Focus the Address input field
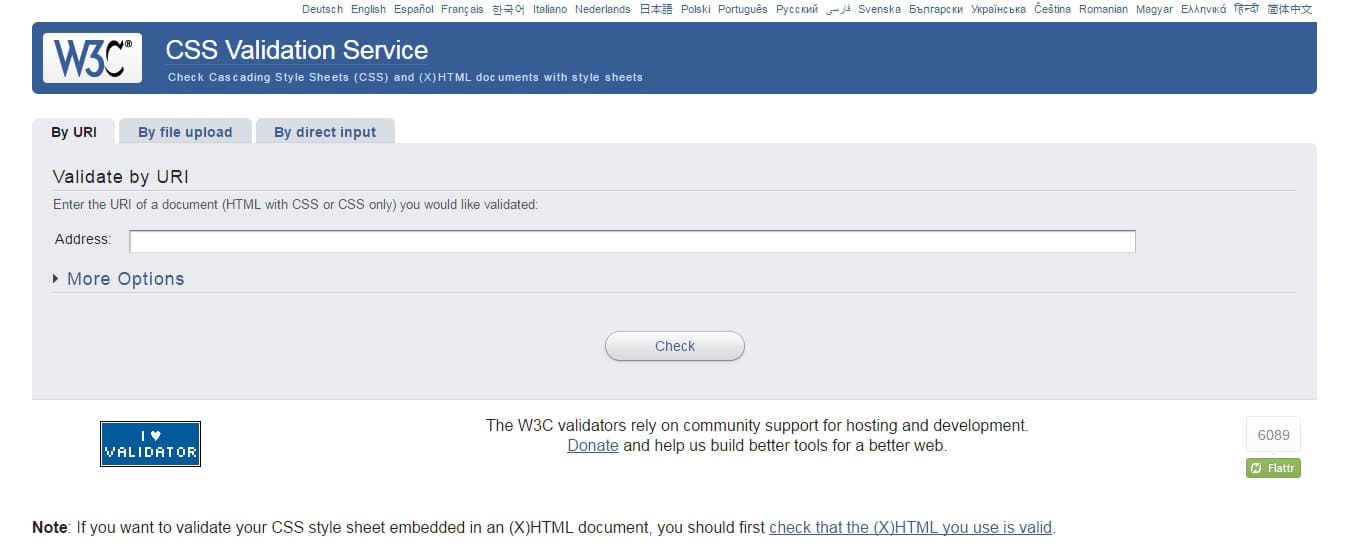The image size is (1345, 547). pos(632,241)
